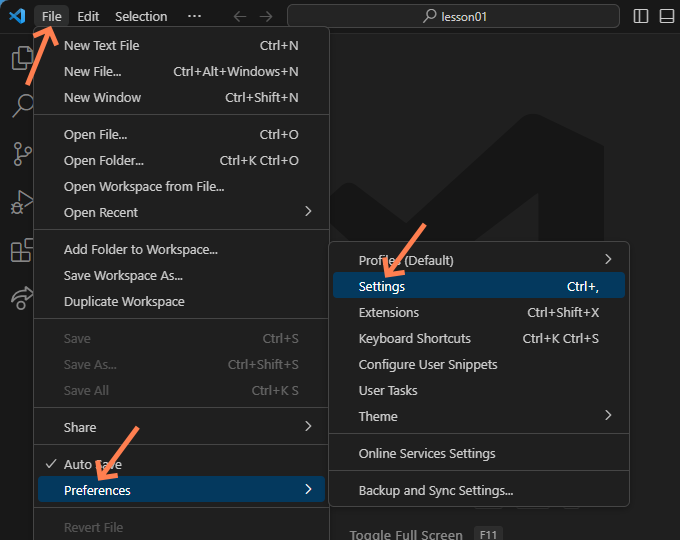Image resolution: width=680 pixels, height=540 pixels.
Task: Open the File menu
Action: (52, 16)
